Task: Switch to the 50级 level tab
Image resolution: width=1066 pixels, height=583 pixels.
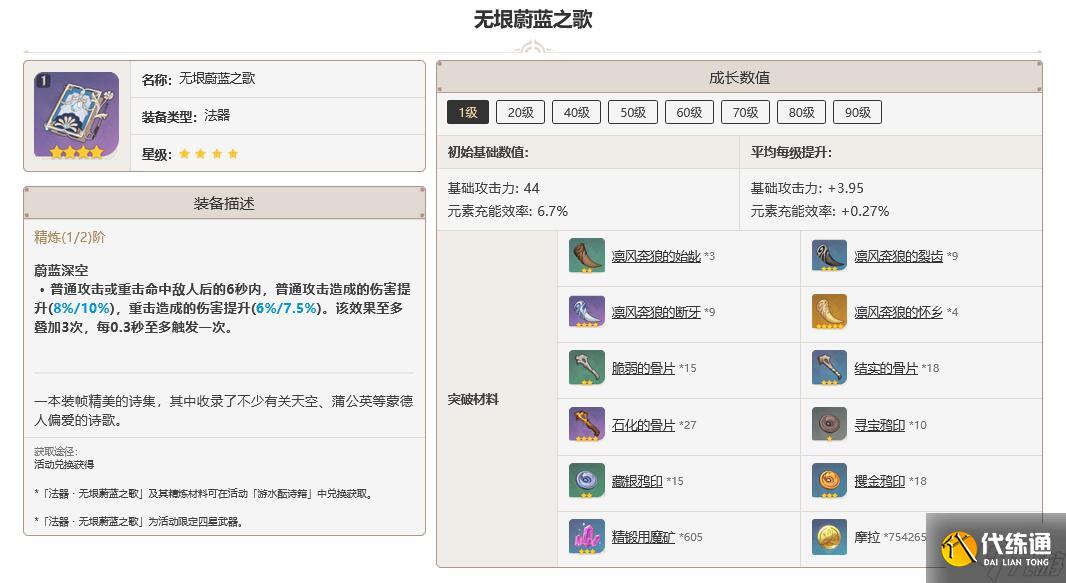Action: point(633,112)
